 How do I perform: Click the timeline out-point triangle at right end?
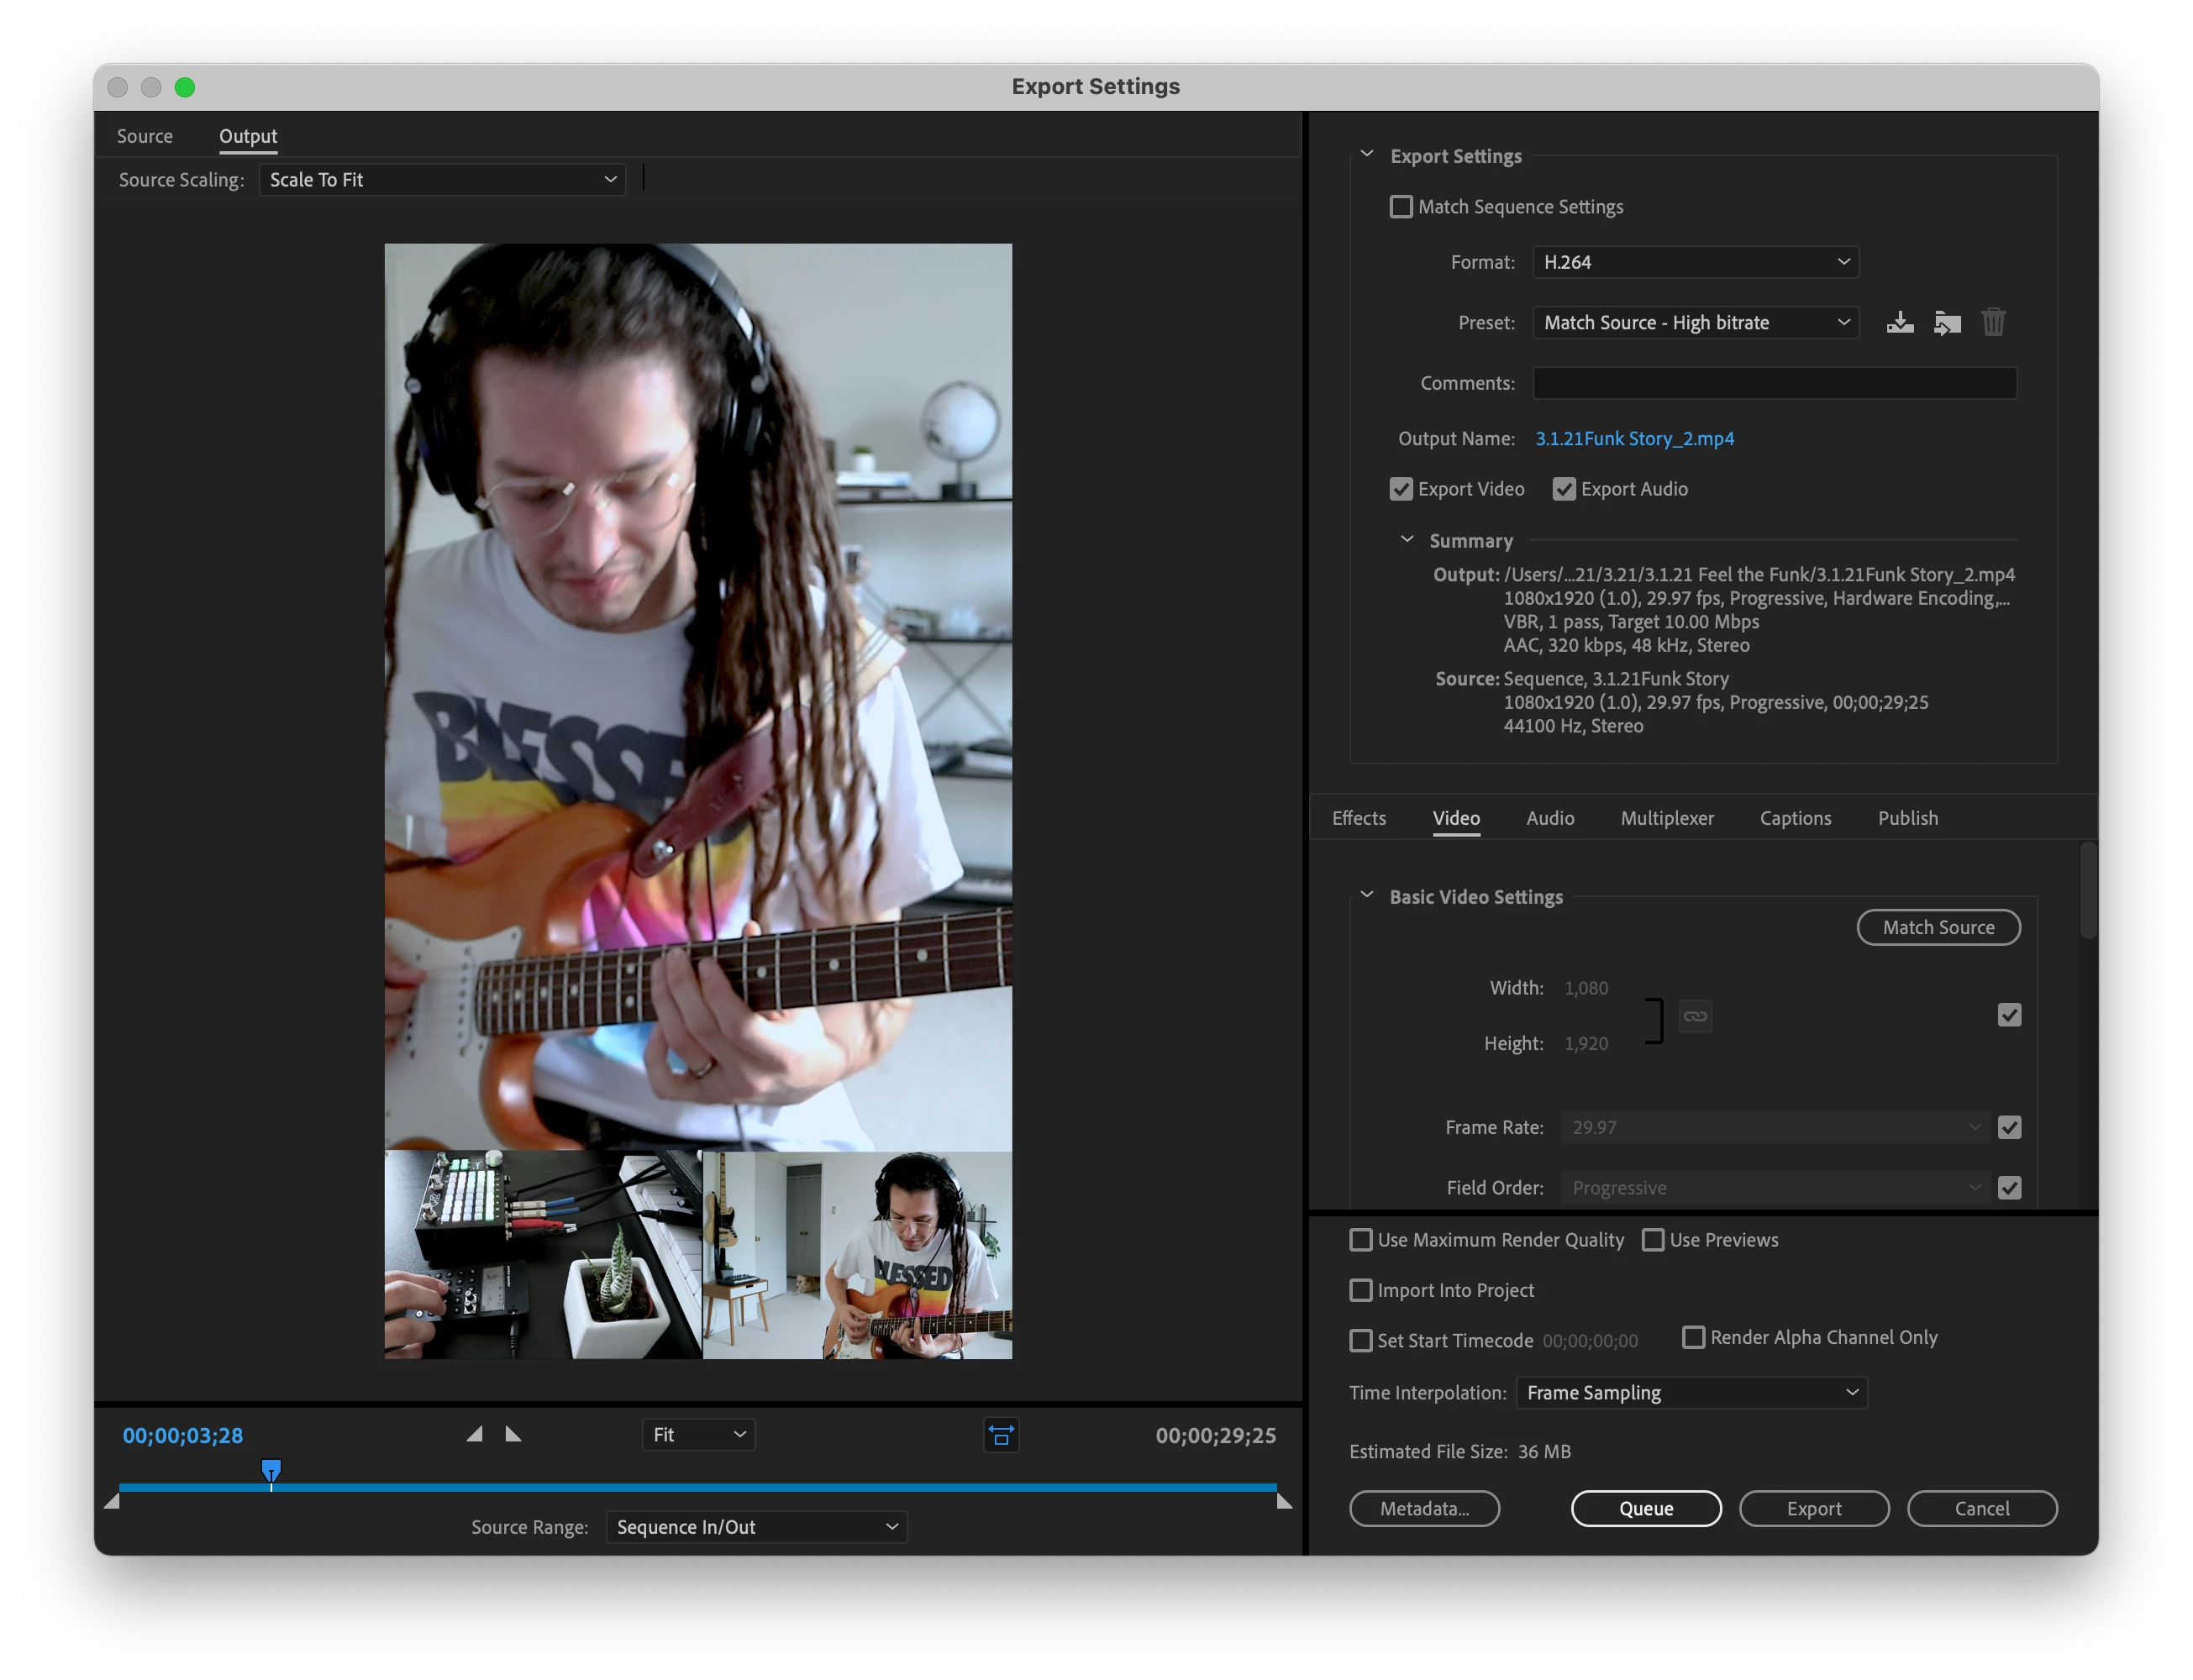click(x=1284, y=1501)
